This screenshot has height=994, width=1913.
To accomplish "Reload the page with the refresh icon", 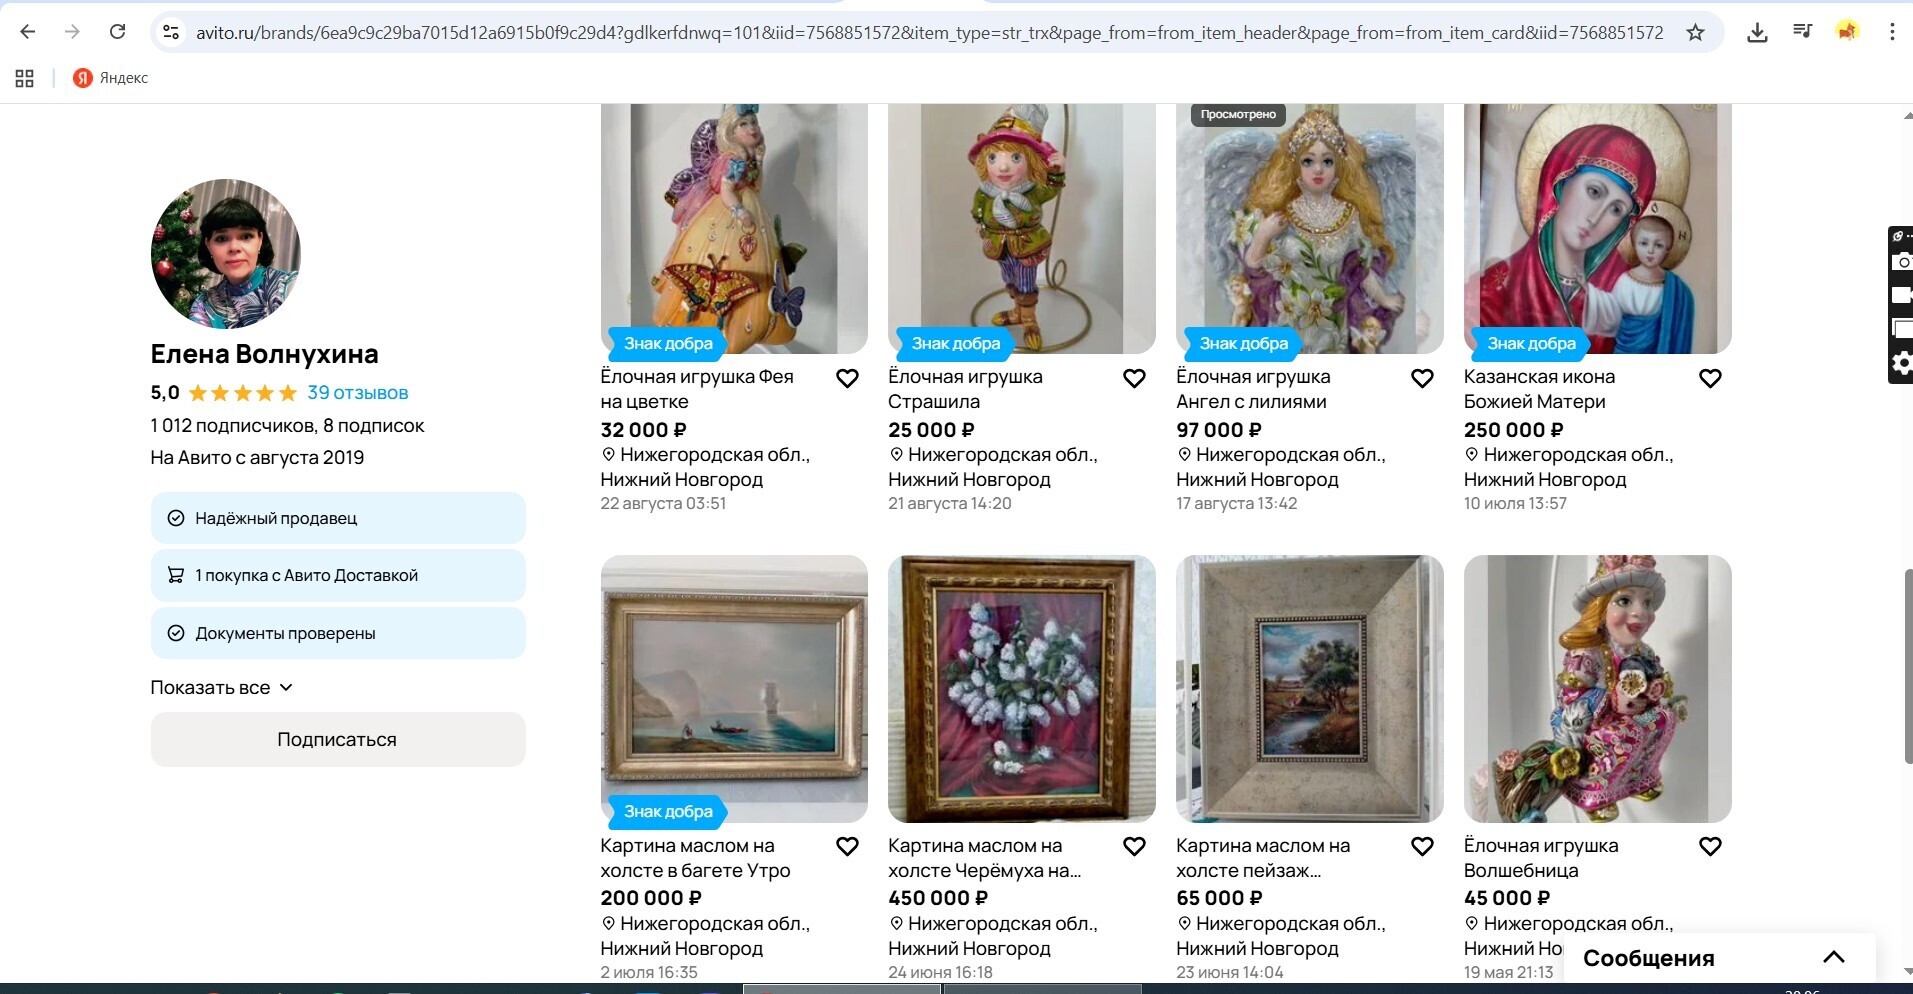I will (x=117, y=32).
